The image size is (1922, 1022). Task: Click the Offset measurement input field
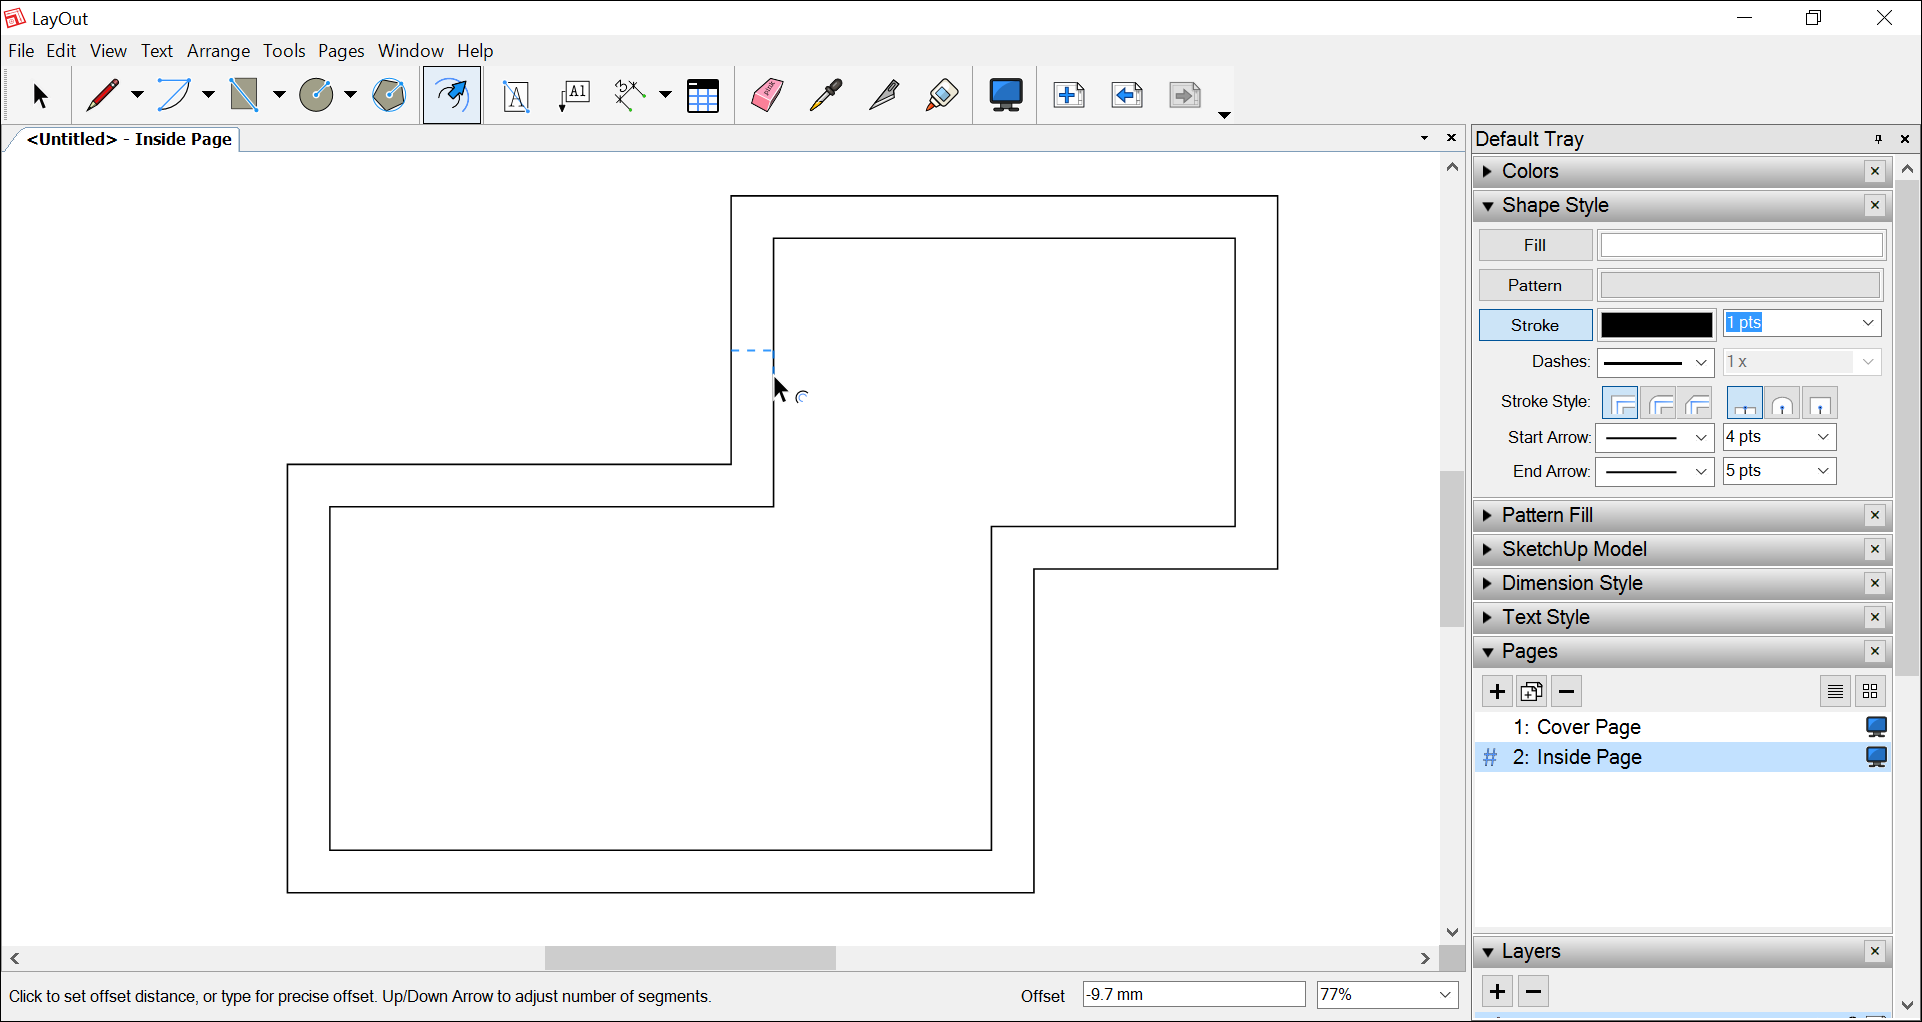[x=1193, y=995]
